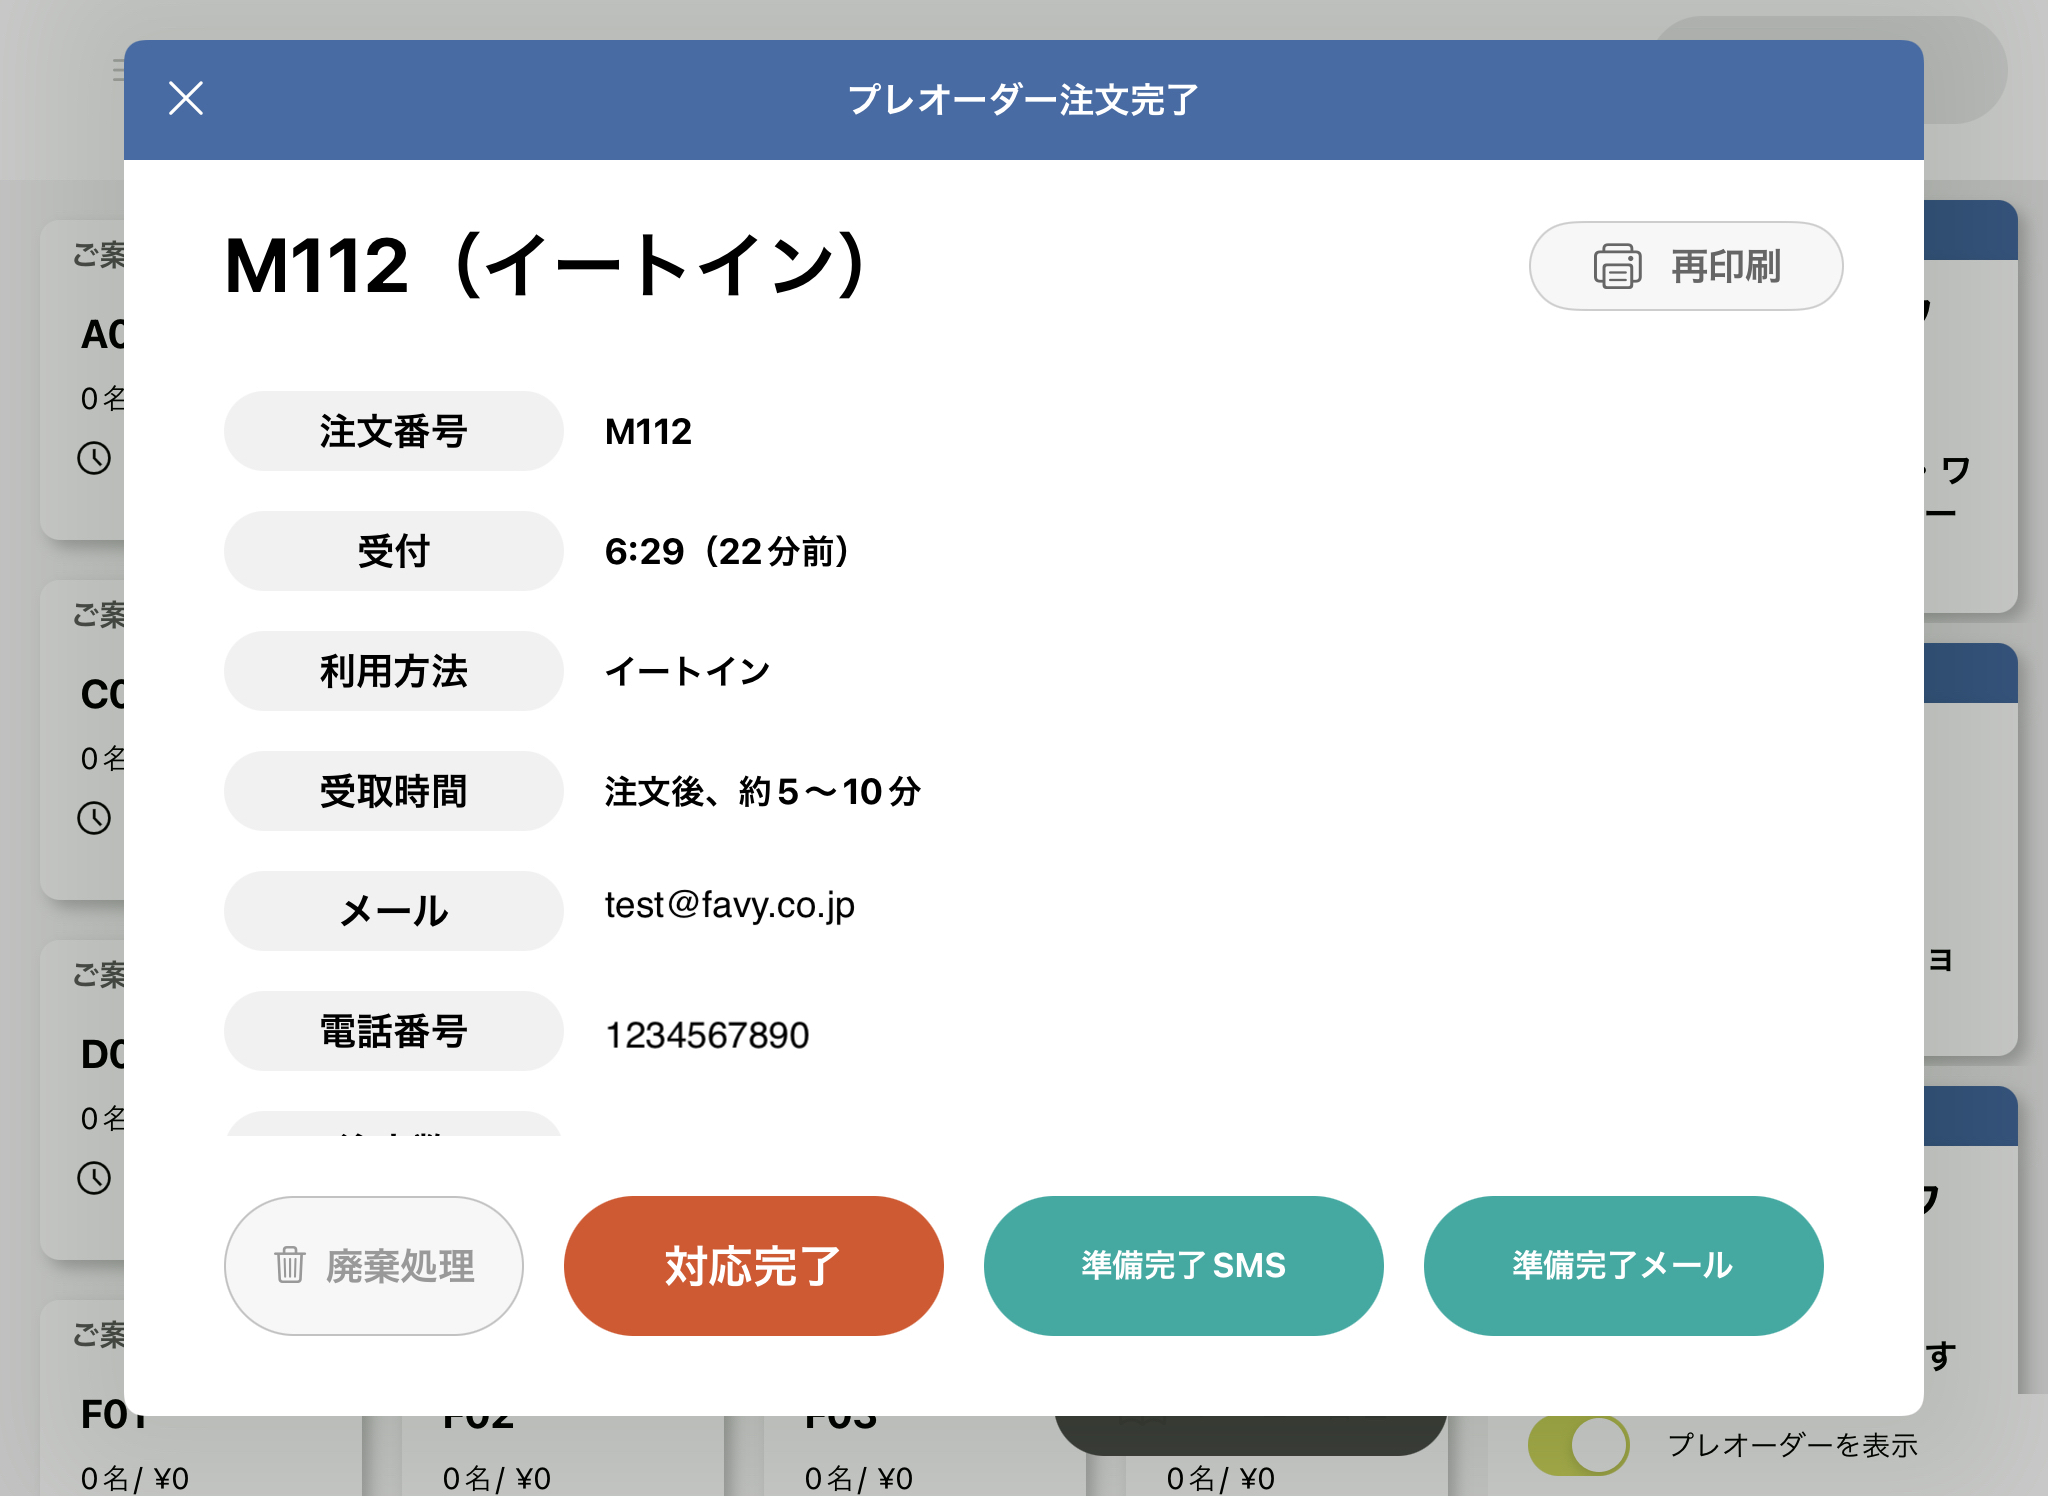Click the clock icon on third table card
Screen dimensions: 2048x1496
click(94, 1177)
